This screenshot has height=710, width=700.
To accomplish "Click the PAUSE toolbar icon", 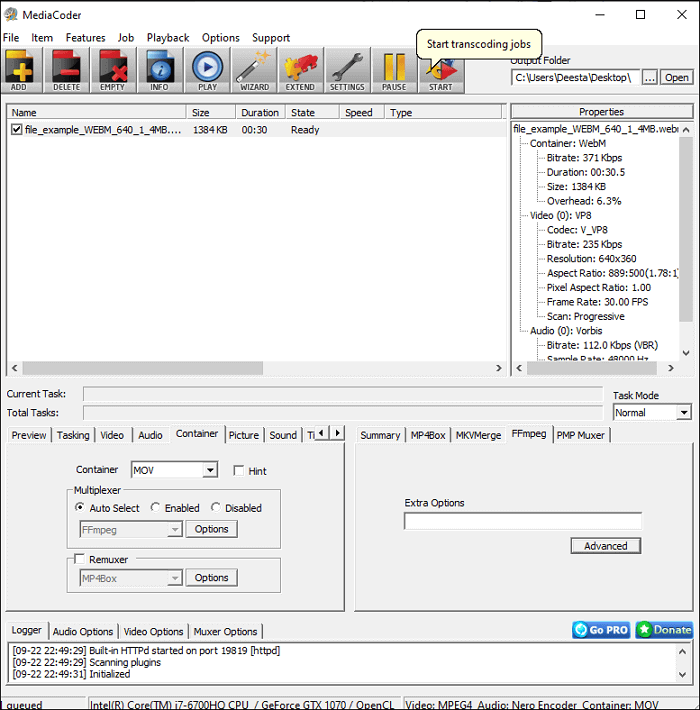I will (394, 69).
